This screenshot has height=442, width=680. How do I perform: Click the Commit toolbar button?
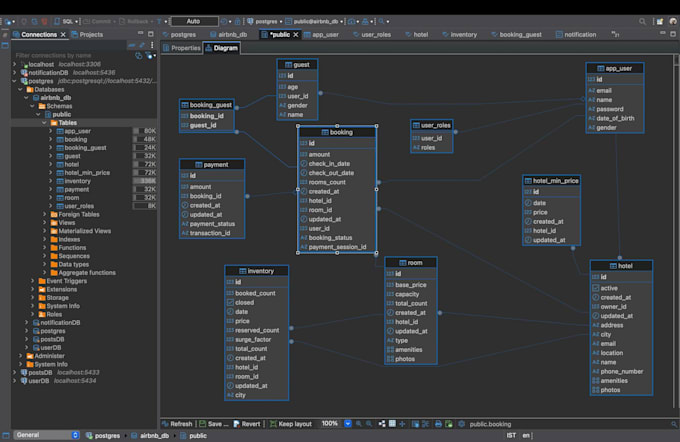(97, 21)
